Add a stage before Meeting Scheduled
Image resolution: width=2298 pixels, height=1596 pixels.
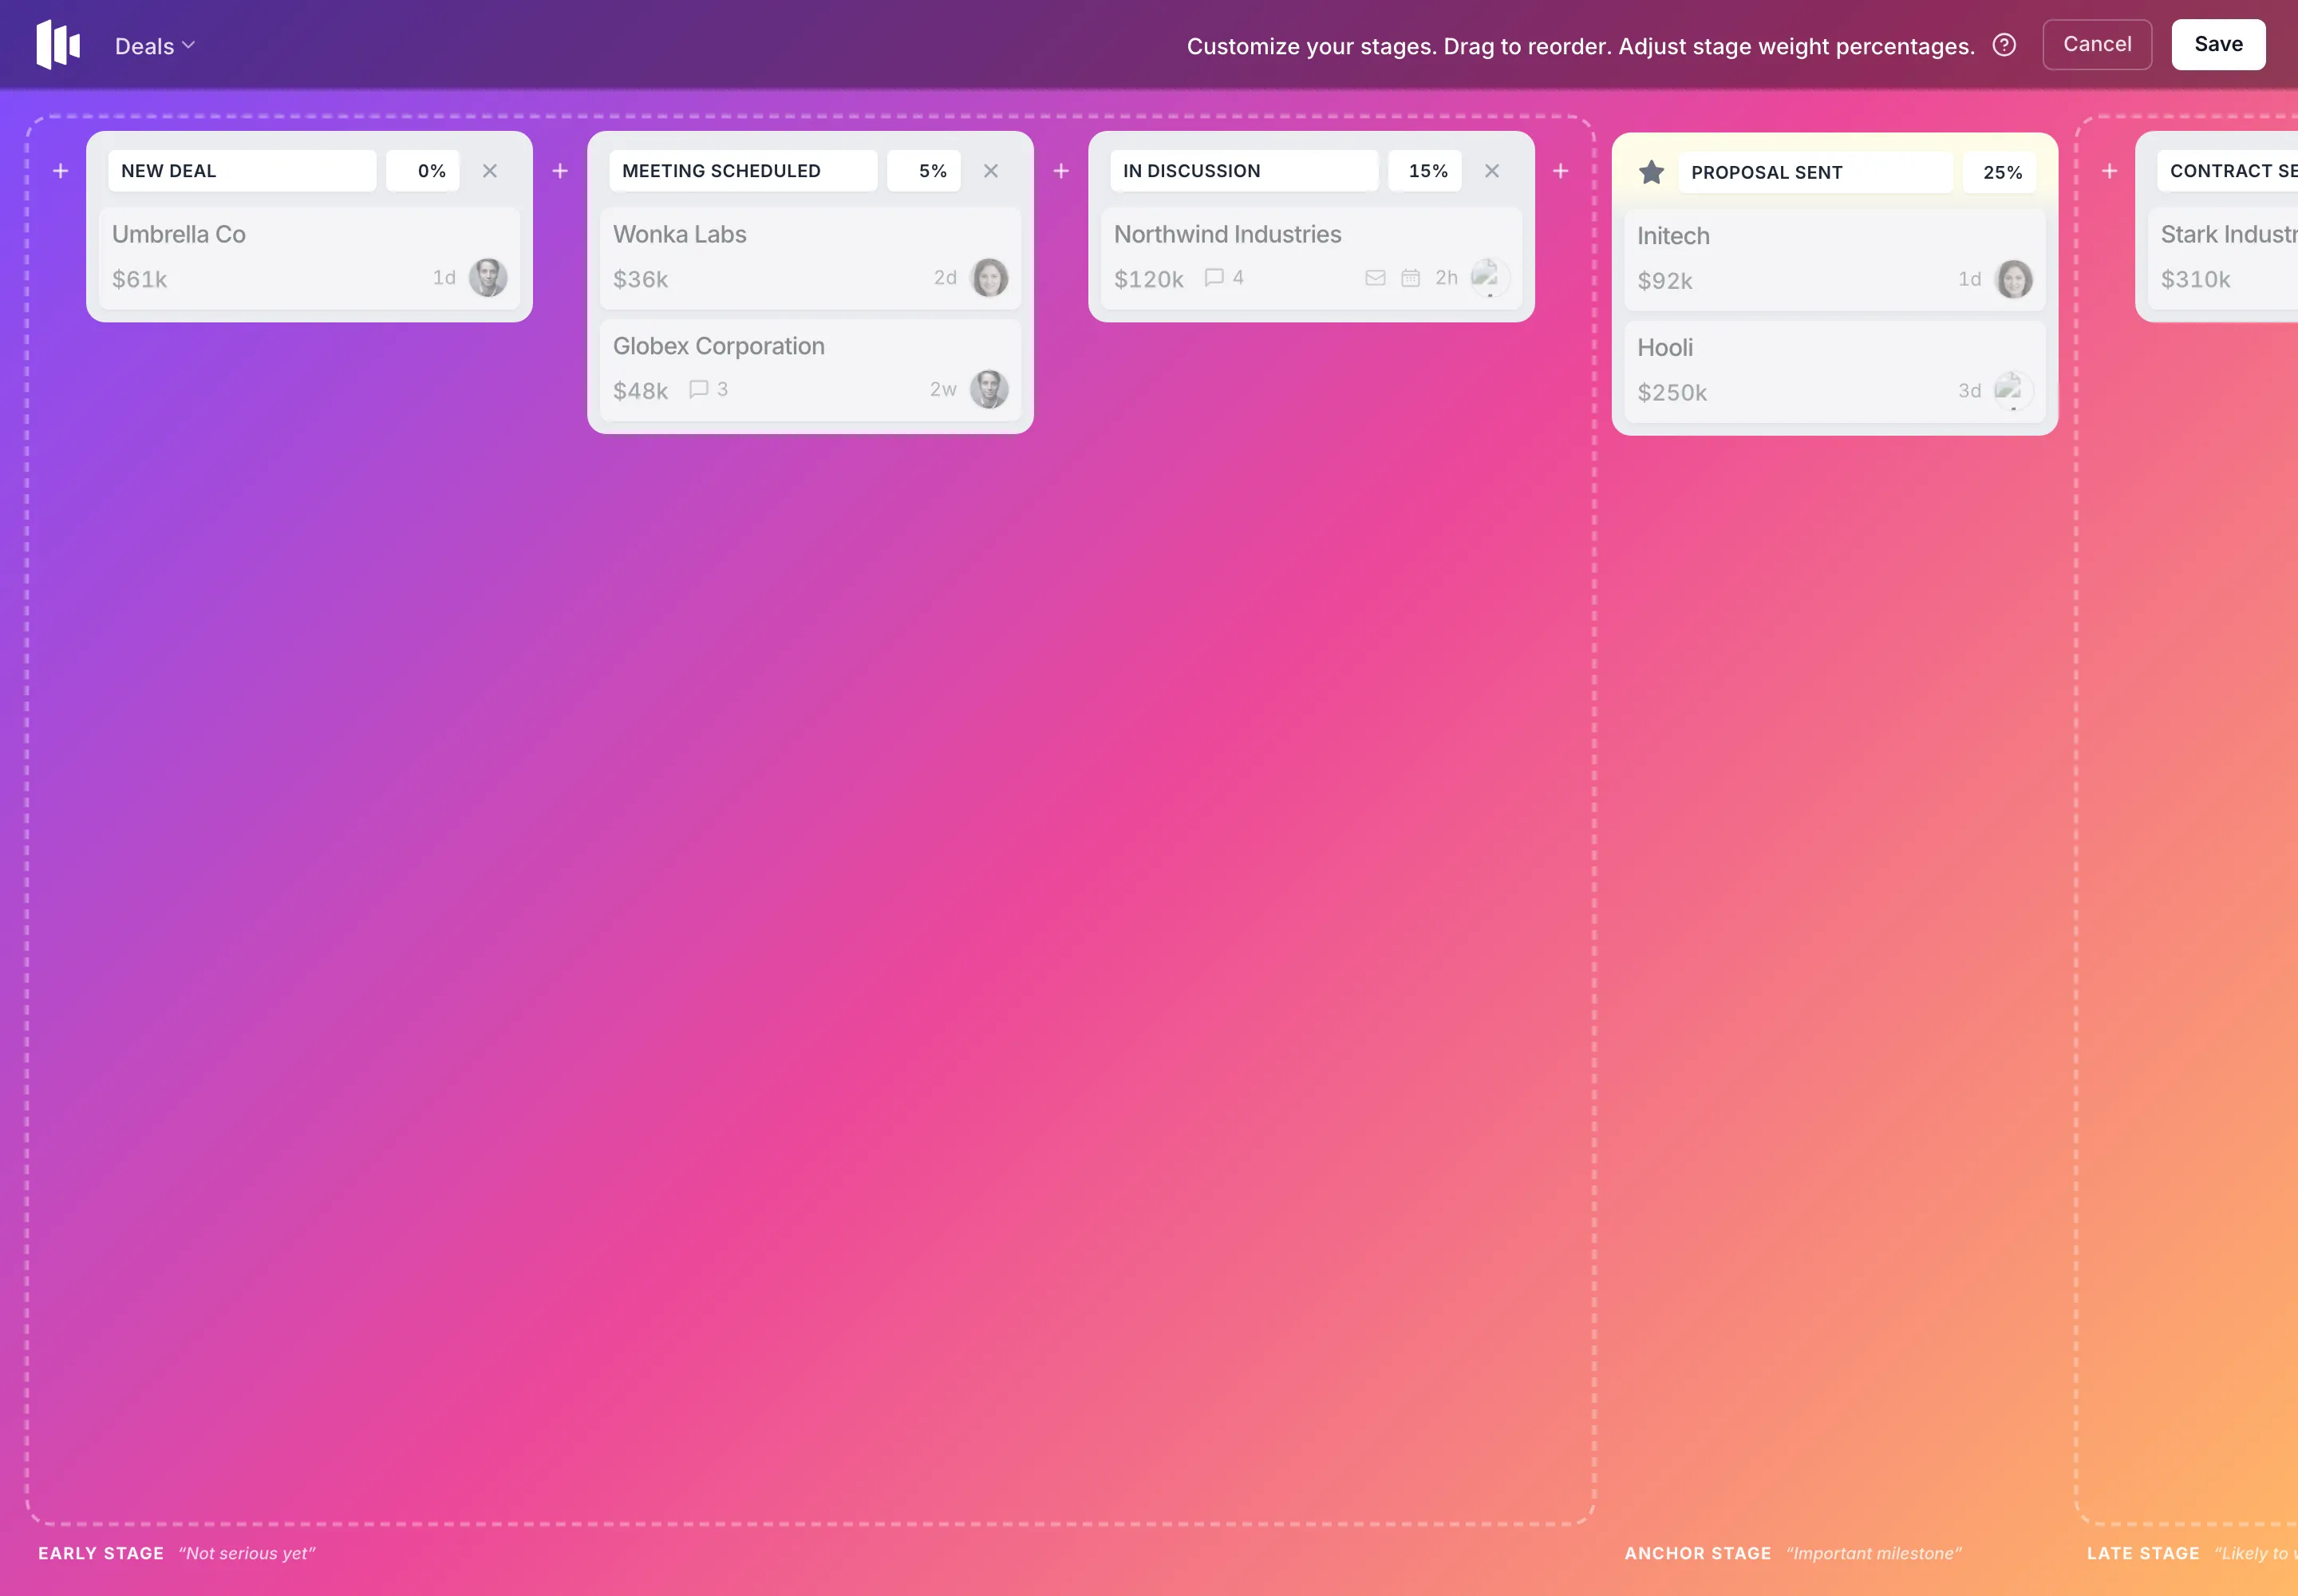(x=560, y=171)
